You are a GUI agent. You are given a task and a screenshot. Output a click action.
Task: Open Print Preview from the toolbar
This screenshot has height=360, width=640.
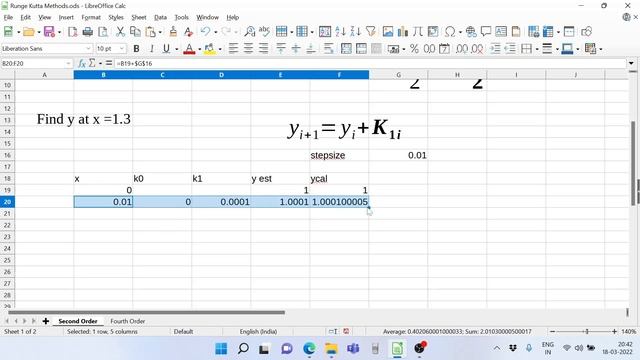pos(103,31)
